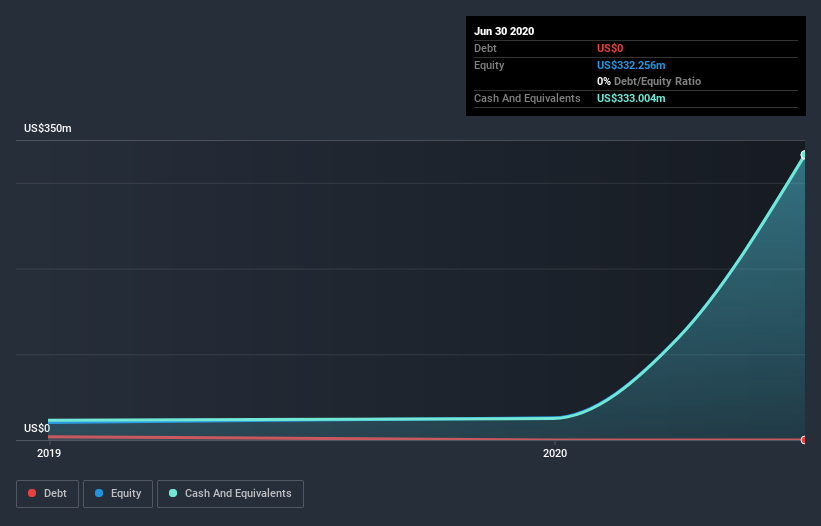The height and width of the screenshot is (526, 821).
Task: Click the Jun 30 2020 tooltip date
Action: point(504,31)
